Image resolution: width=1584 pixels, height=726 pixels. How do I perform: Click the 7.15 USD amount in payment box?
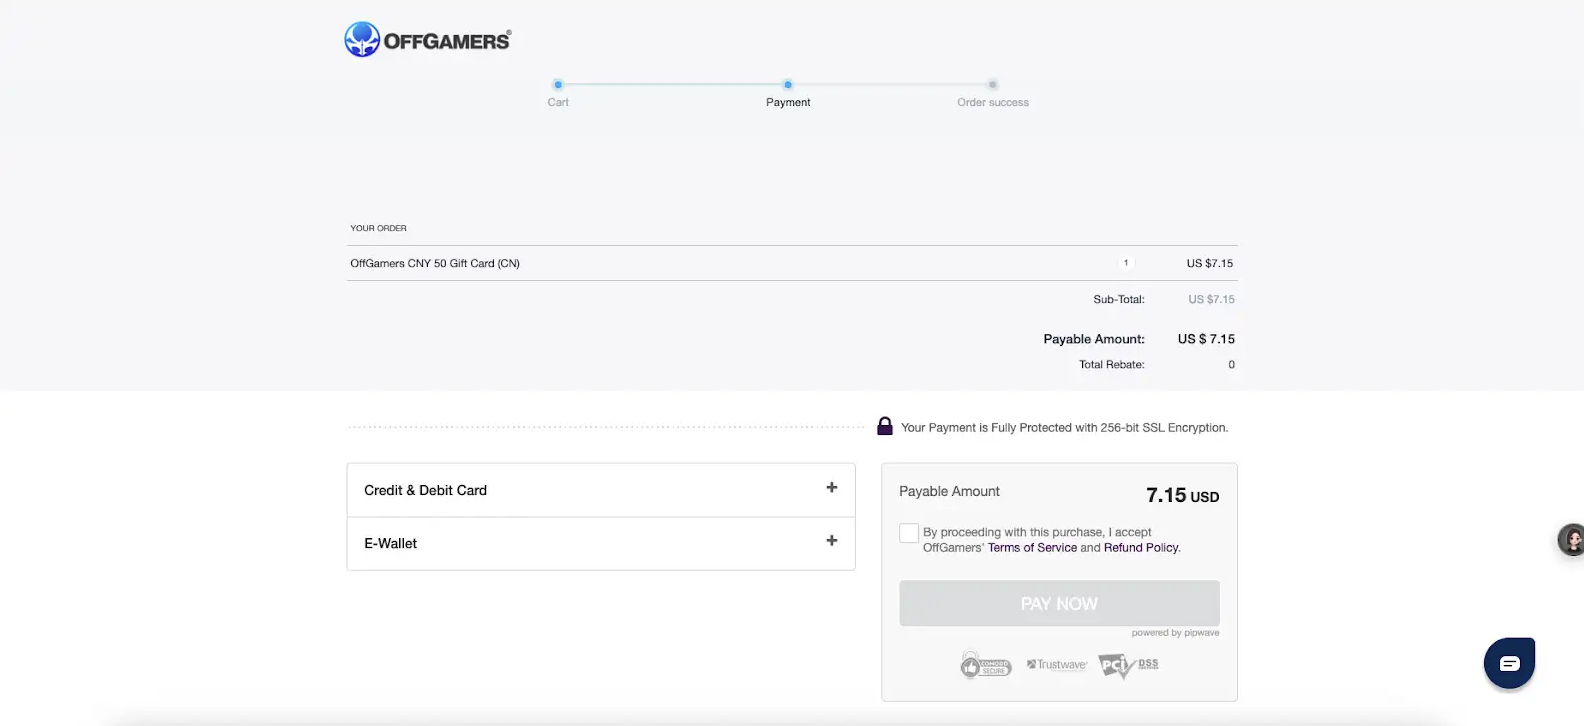(x=1182, y=495)
